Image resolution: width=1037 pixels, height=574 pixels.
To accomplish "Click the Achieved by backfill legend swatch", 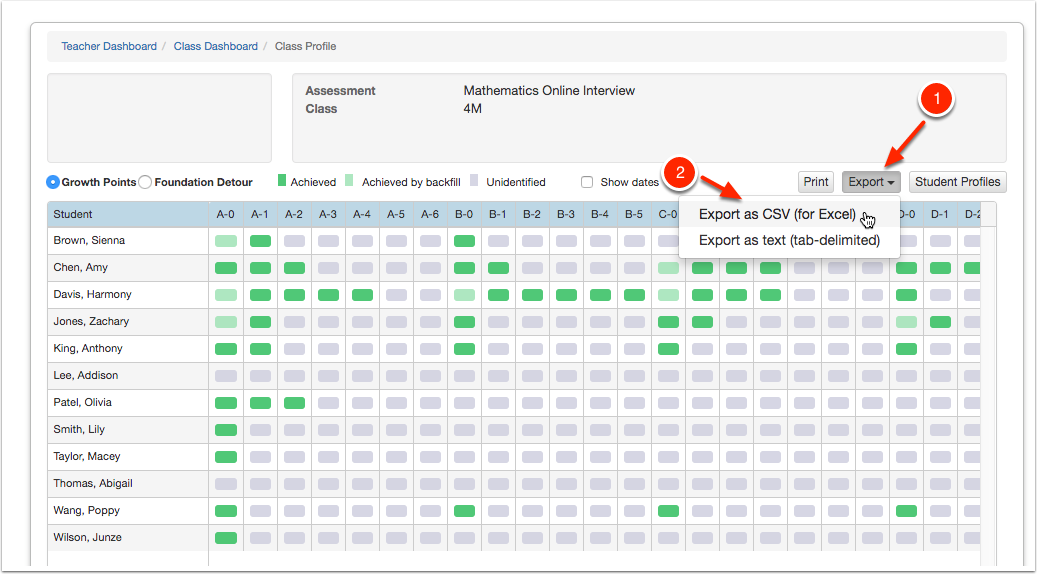I will pos(349,181).
